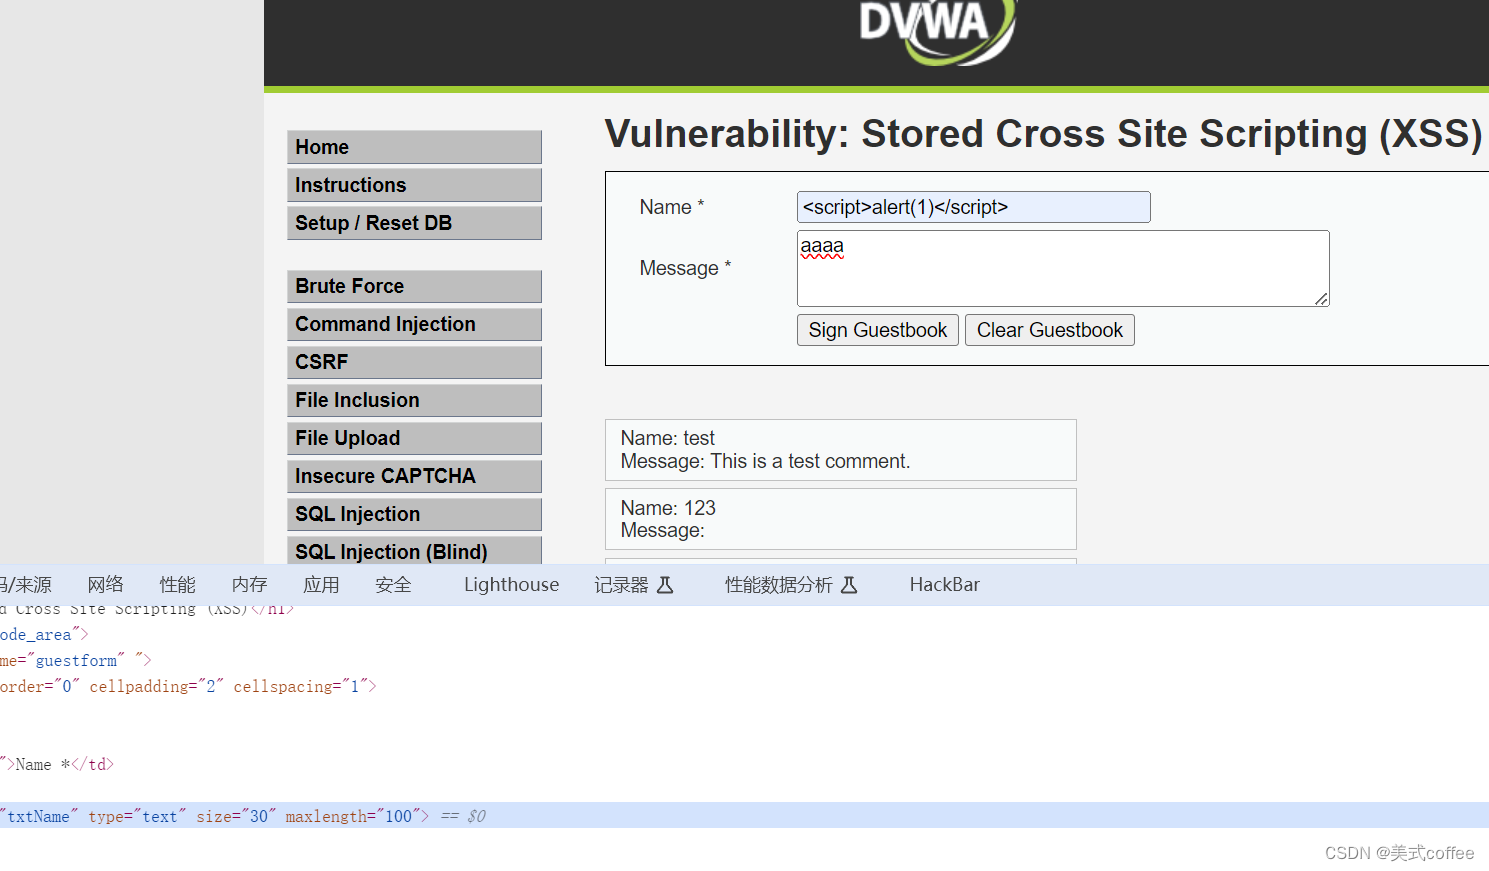Screen dimensions: 1489x871
Task: Open the 性能数据分析 tab
Action: pos(791,585)
